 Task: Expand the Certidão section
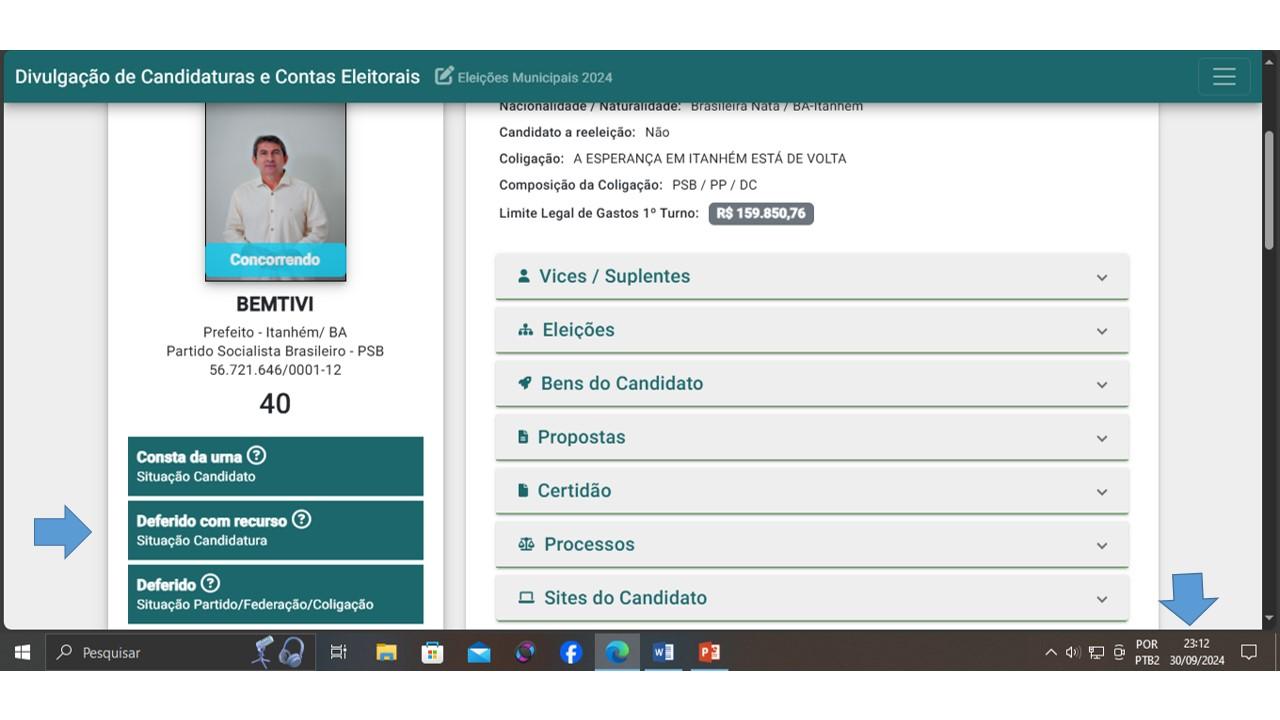tap(812, 491)
